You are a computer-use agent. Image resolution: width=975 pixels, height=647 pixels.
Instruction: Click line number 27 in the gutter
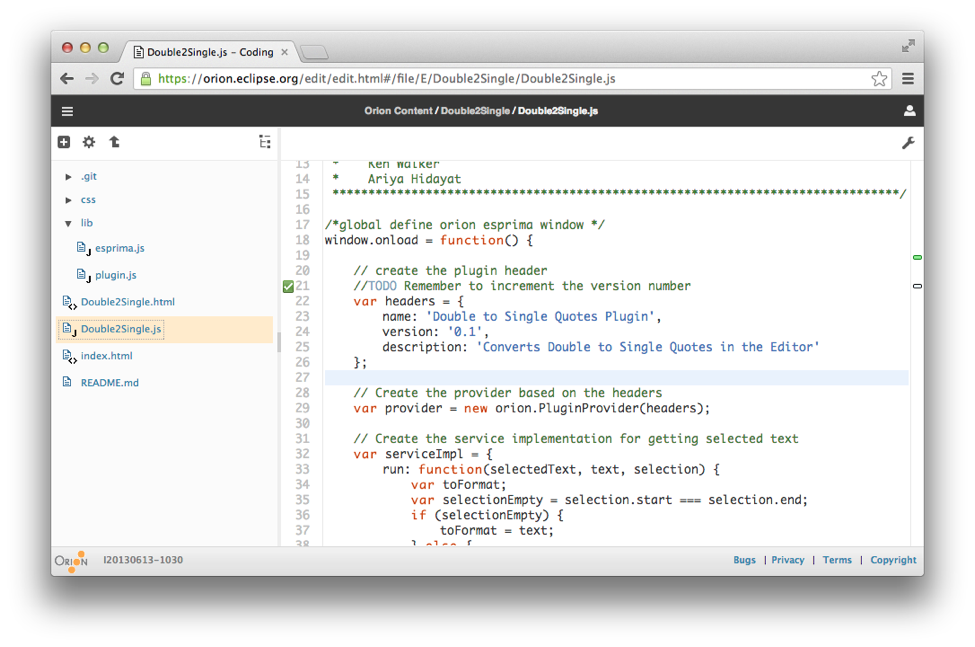pos(302,377)
